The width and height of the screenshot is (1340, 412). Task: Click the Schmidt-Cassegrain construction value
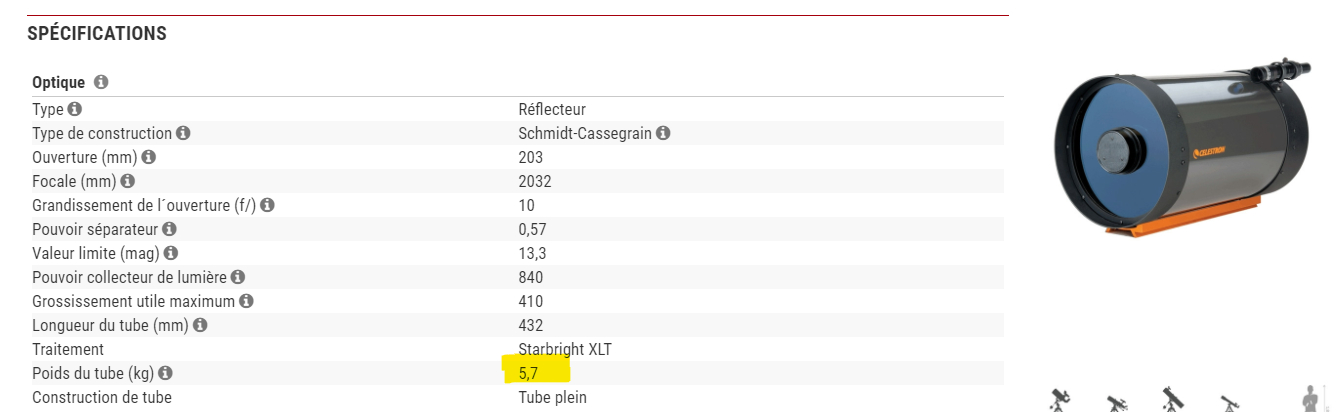[585, 133]
